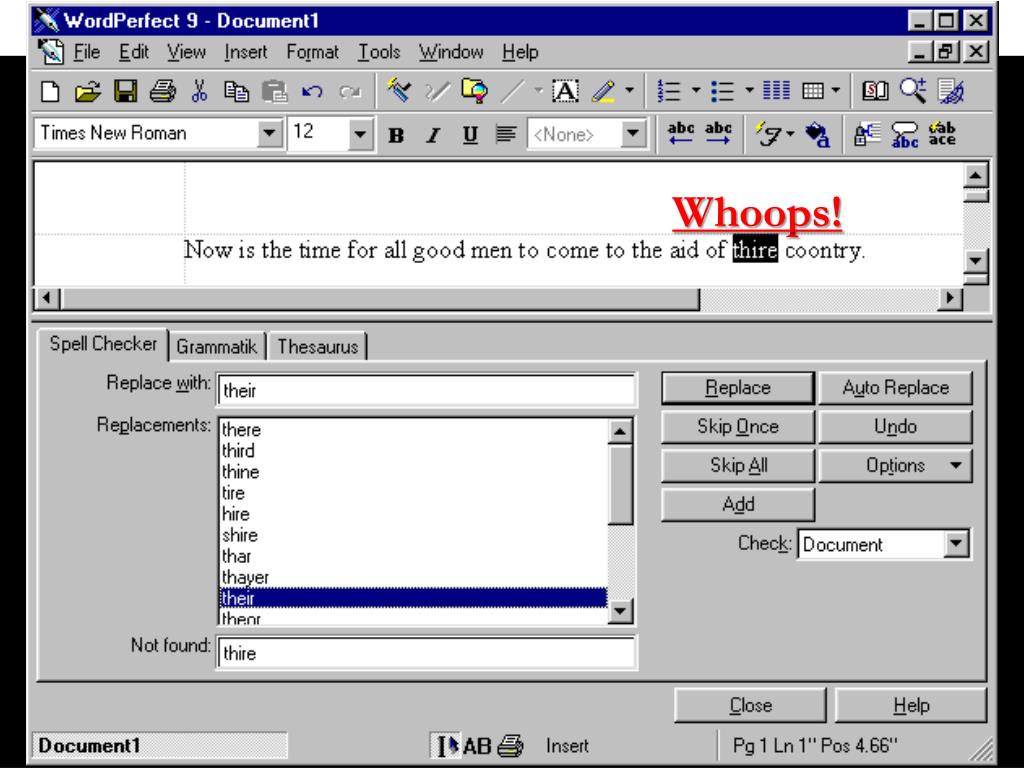Expand the Highlight pen color arrow

click(630, 91)
